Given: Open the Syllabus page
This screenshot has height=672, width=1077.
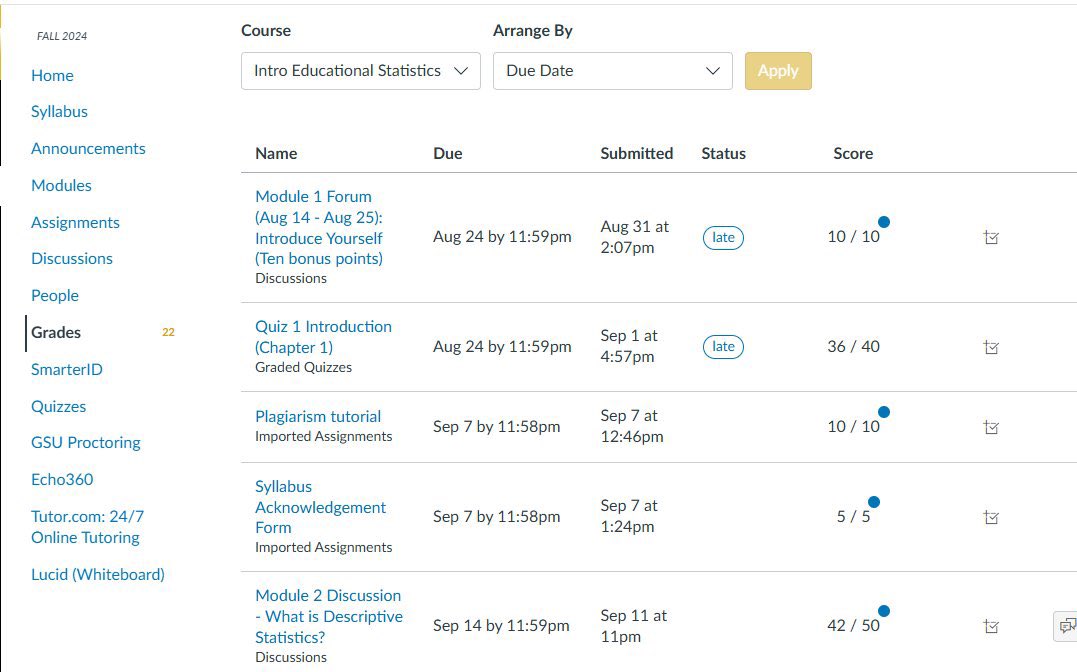Looking at the screenshot, I should click(x=59, y=111).
